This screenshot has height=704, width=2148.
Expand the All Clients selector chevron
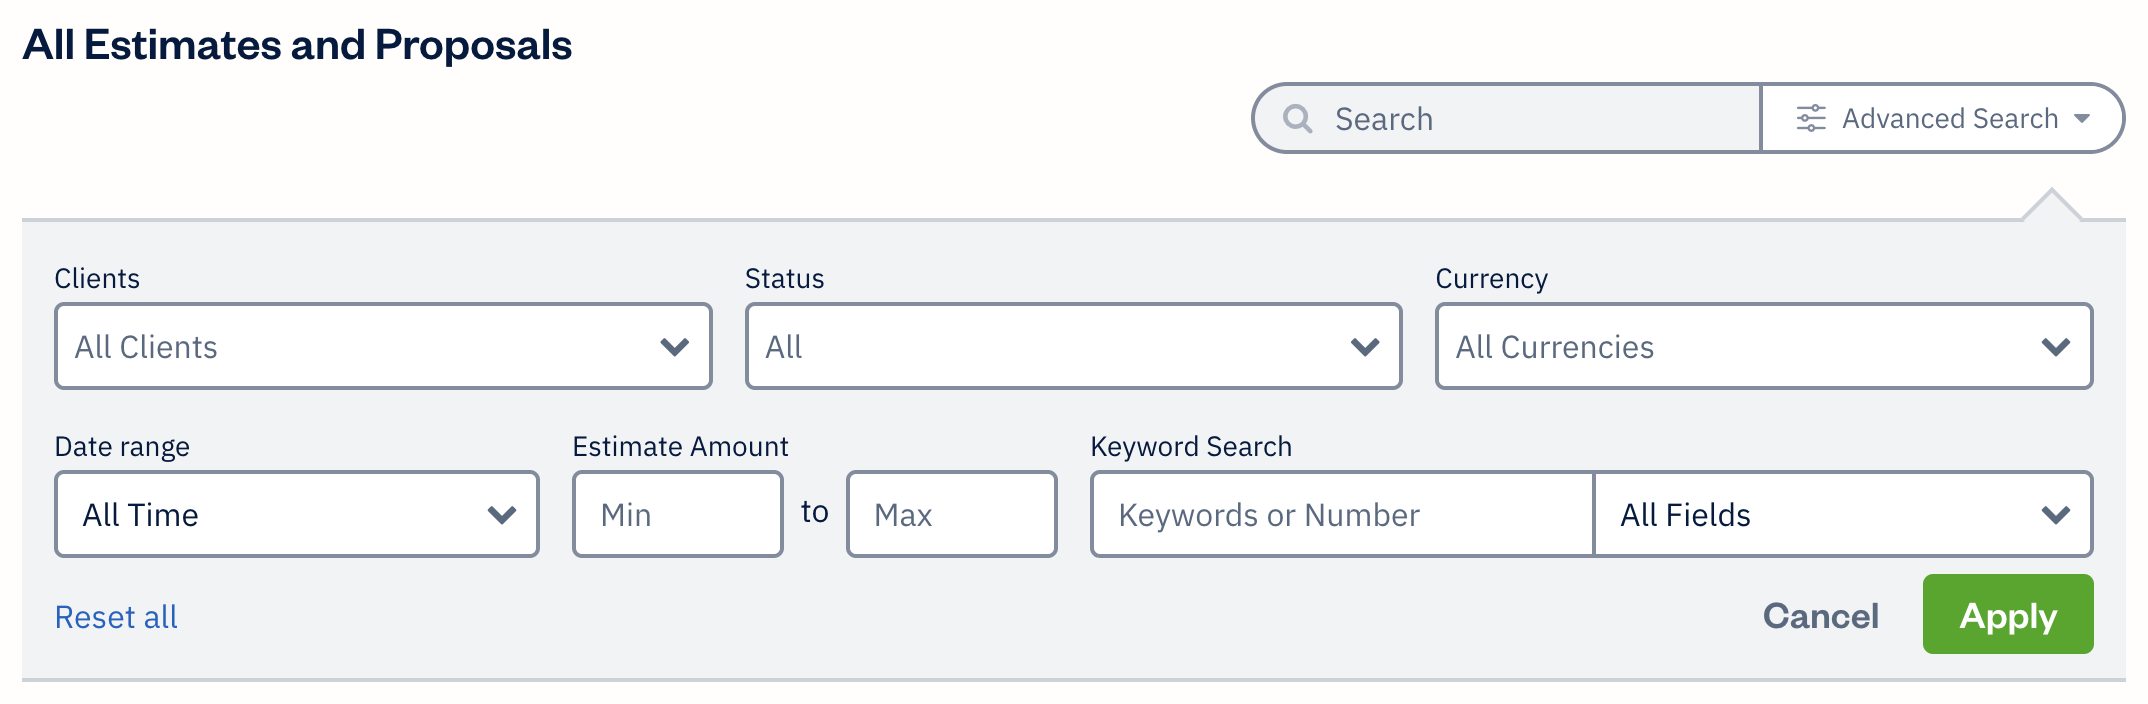(674, 346)
